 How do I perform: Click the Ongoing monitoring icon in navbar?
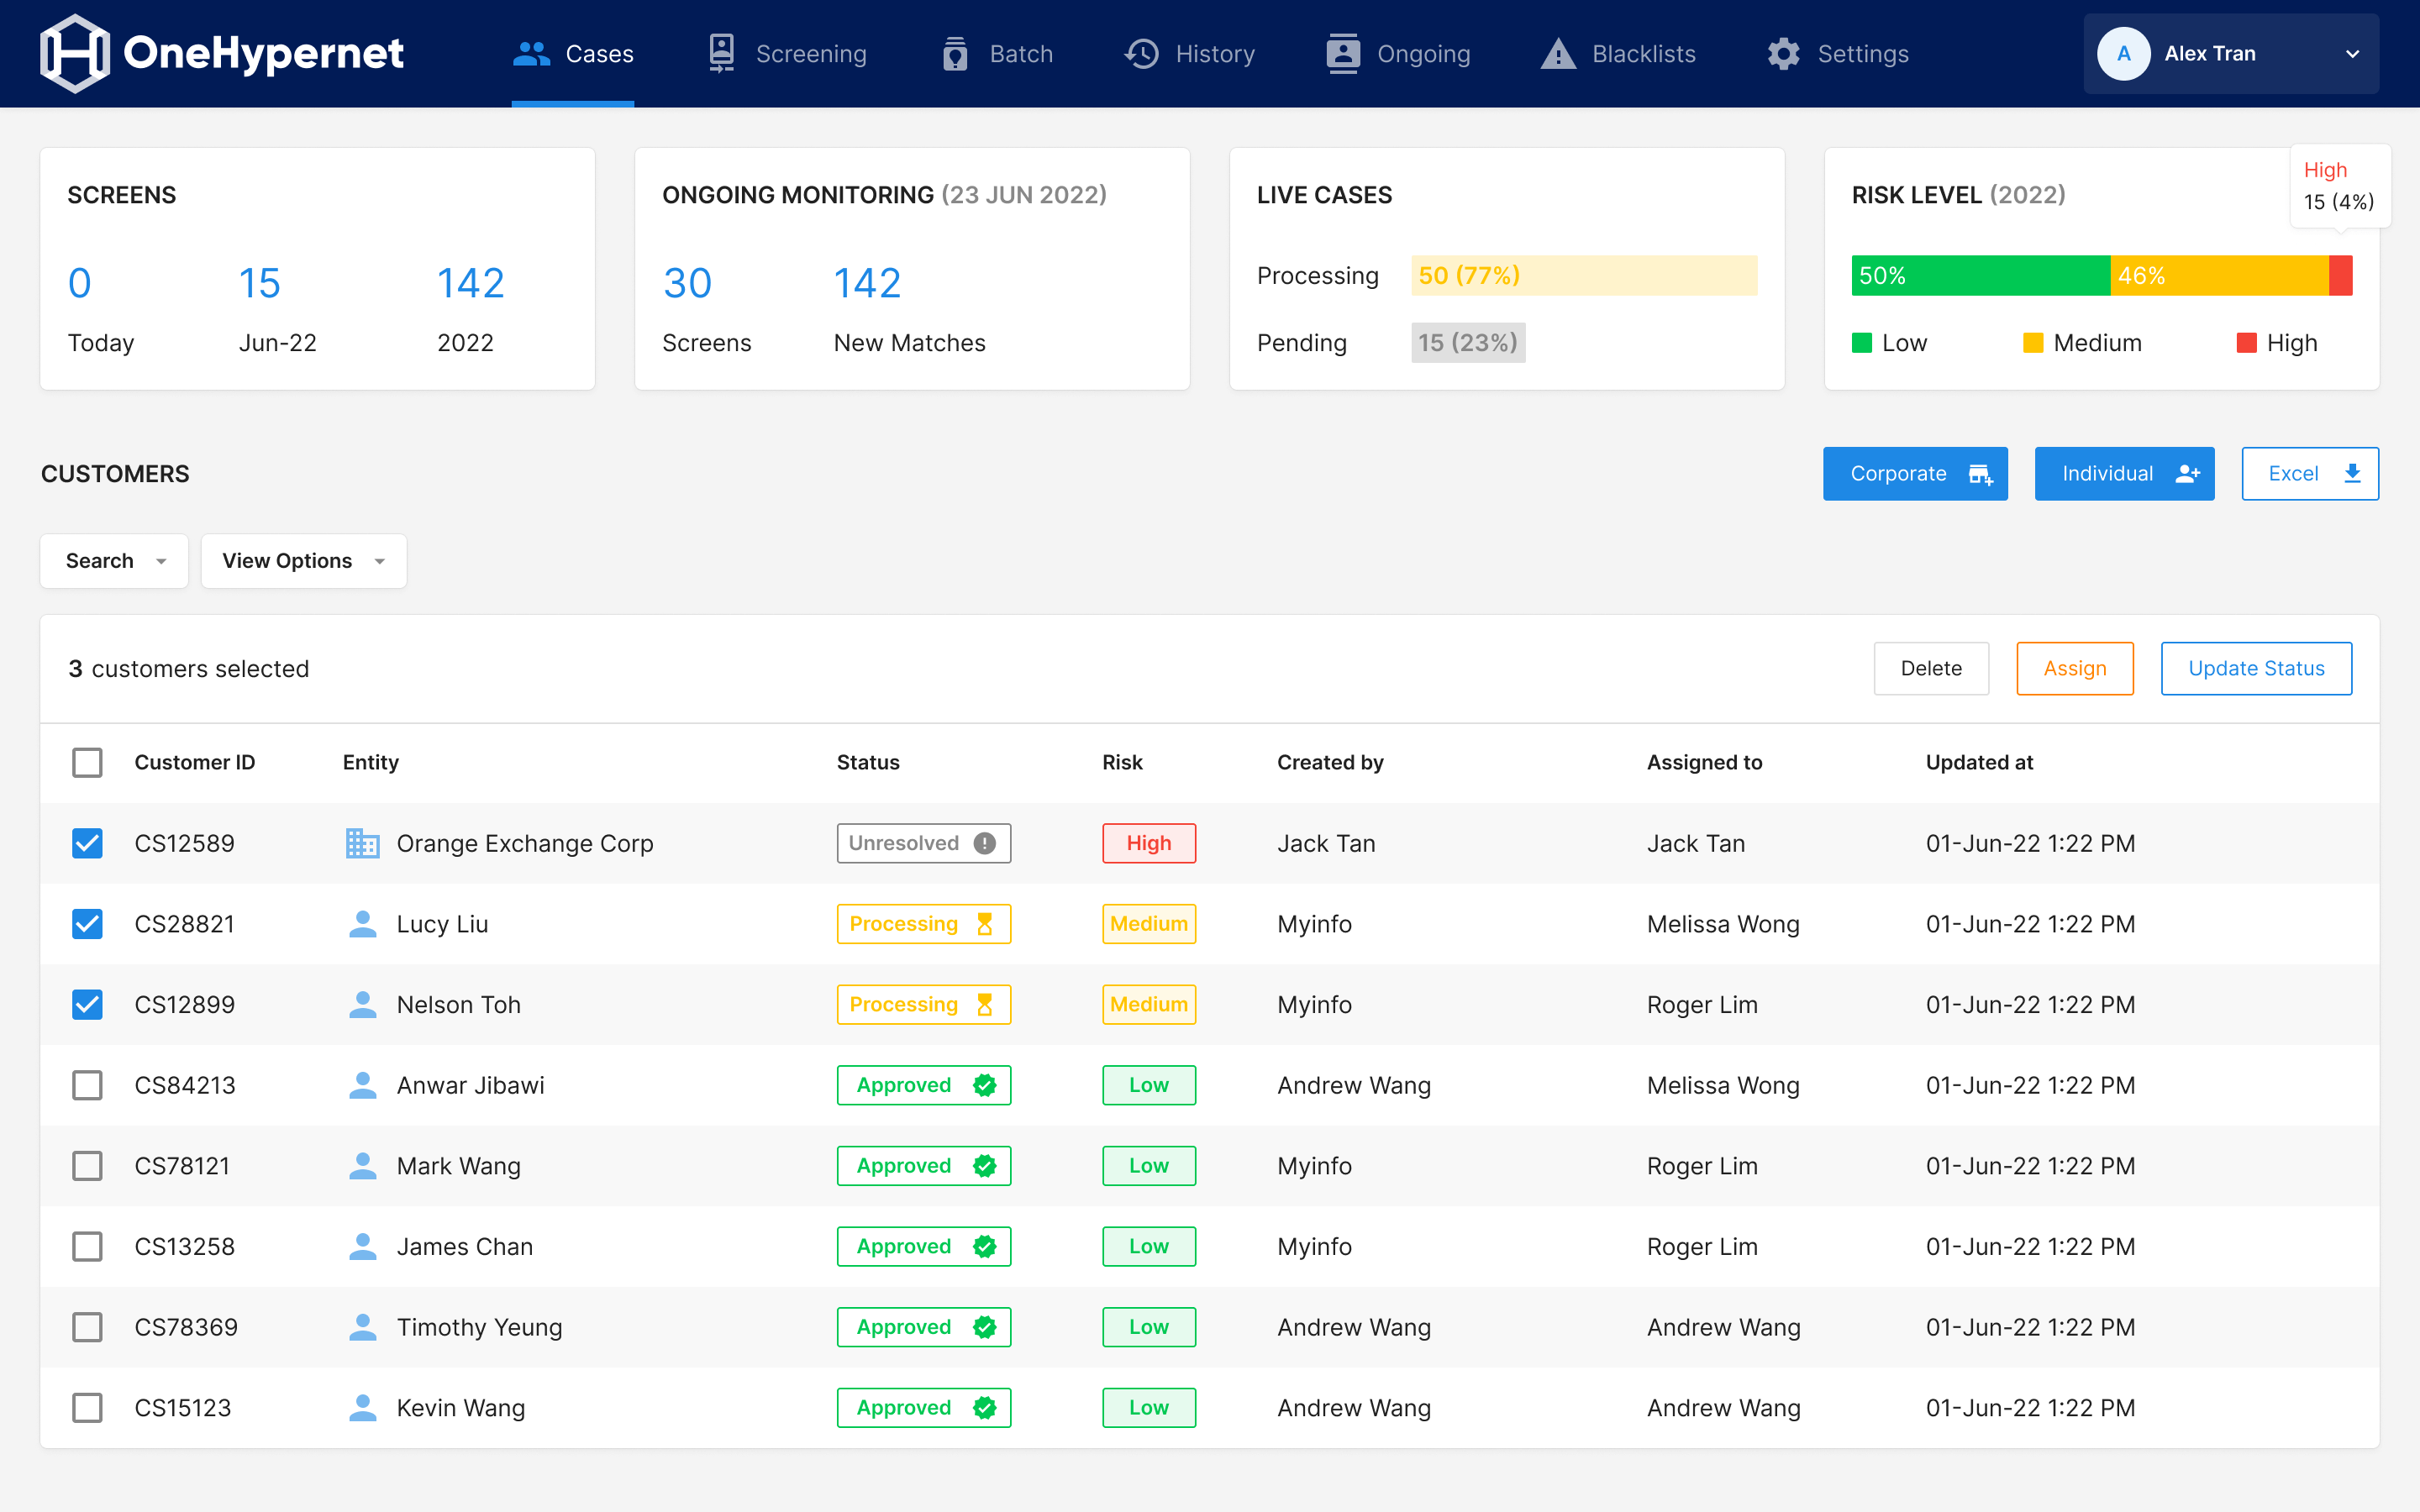1342,53
